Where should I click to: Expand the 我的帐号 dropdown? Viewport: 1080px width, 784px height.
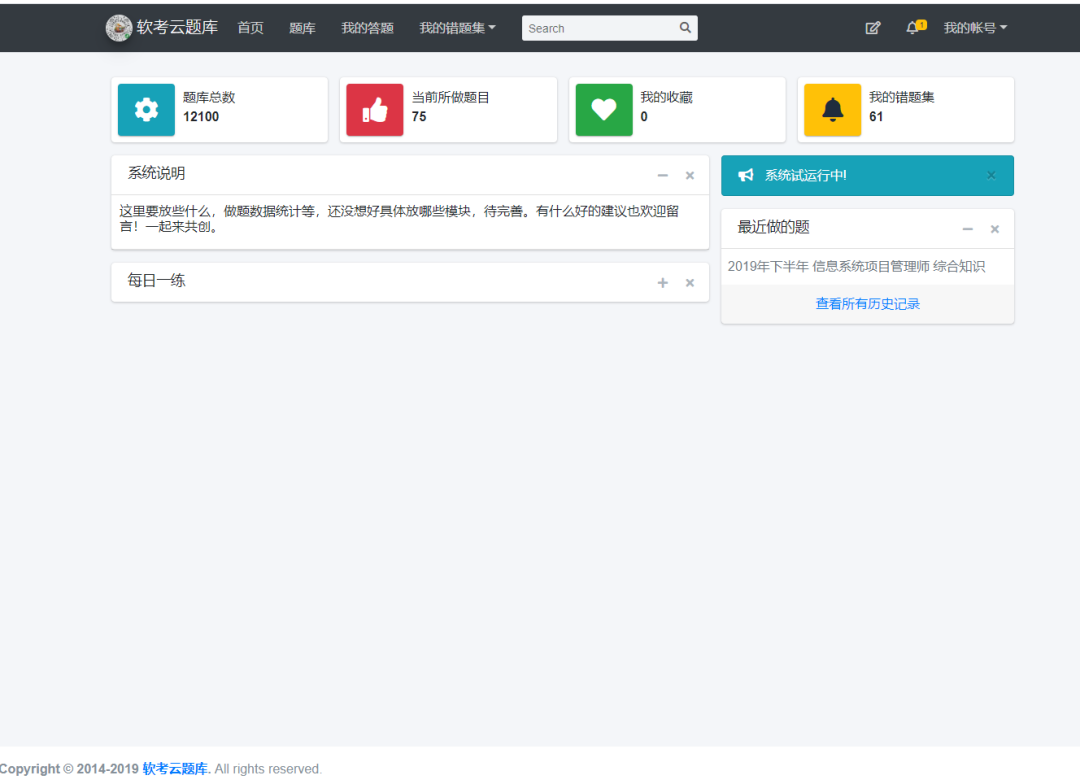(975, 28)
